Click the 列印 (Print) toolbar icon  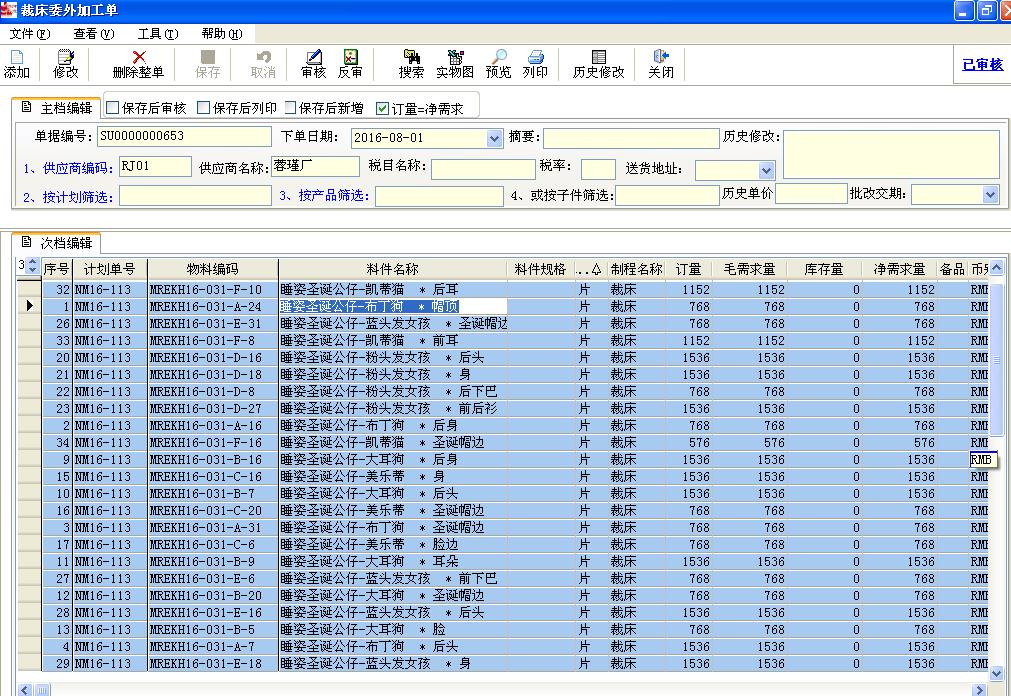pyautogui.click(x=535, y=64)
